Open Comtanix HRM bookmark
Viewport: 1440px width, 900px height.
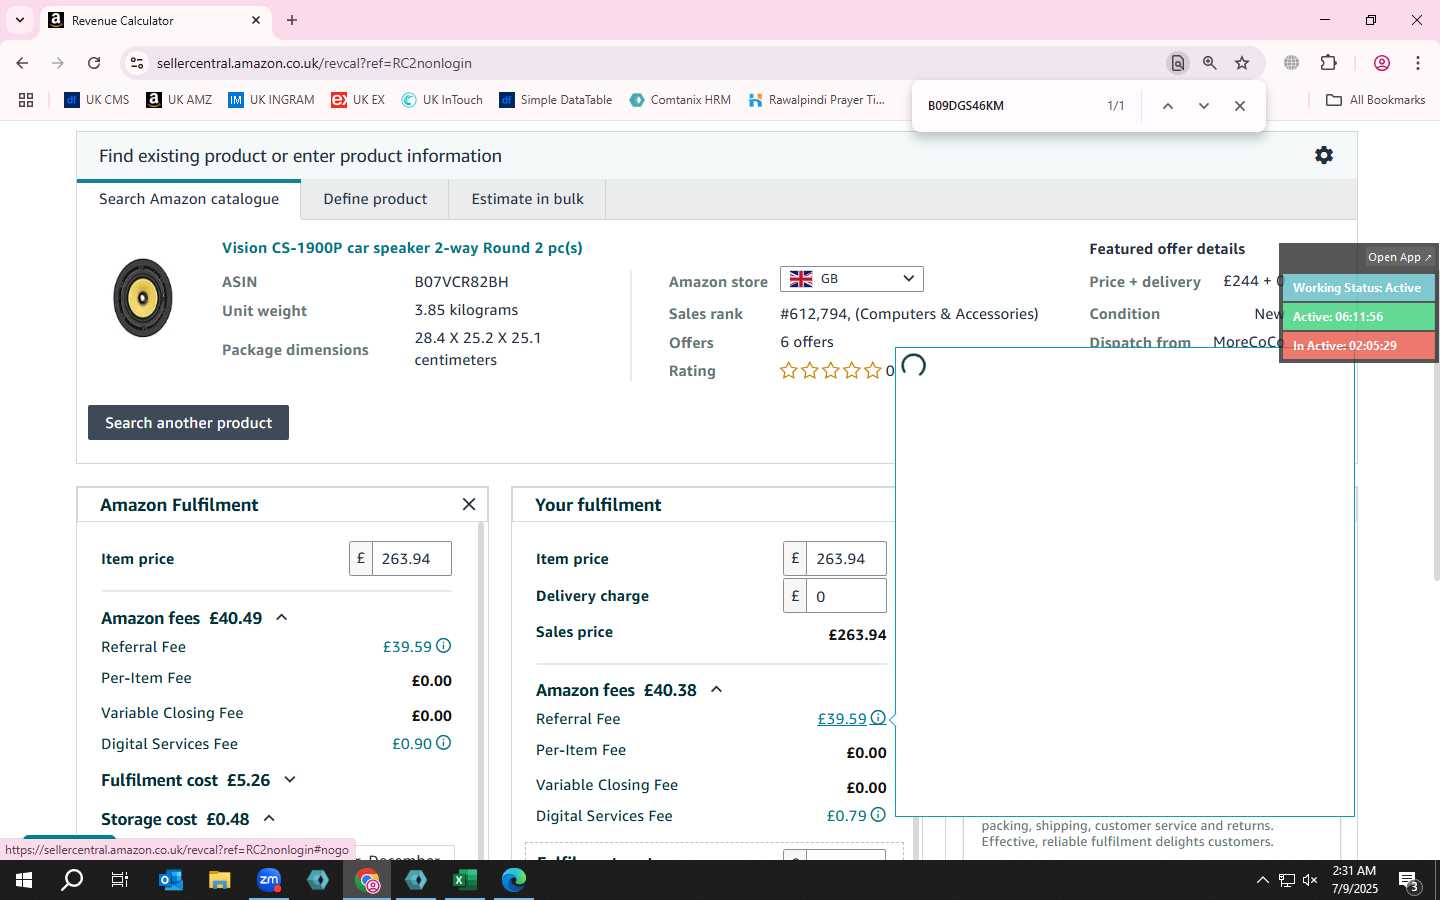(x=680, y=100)
